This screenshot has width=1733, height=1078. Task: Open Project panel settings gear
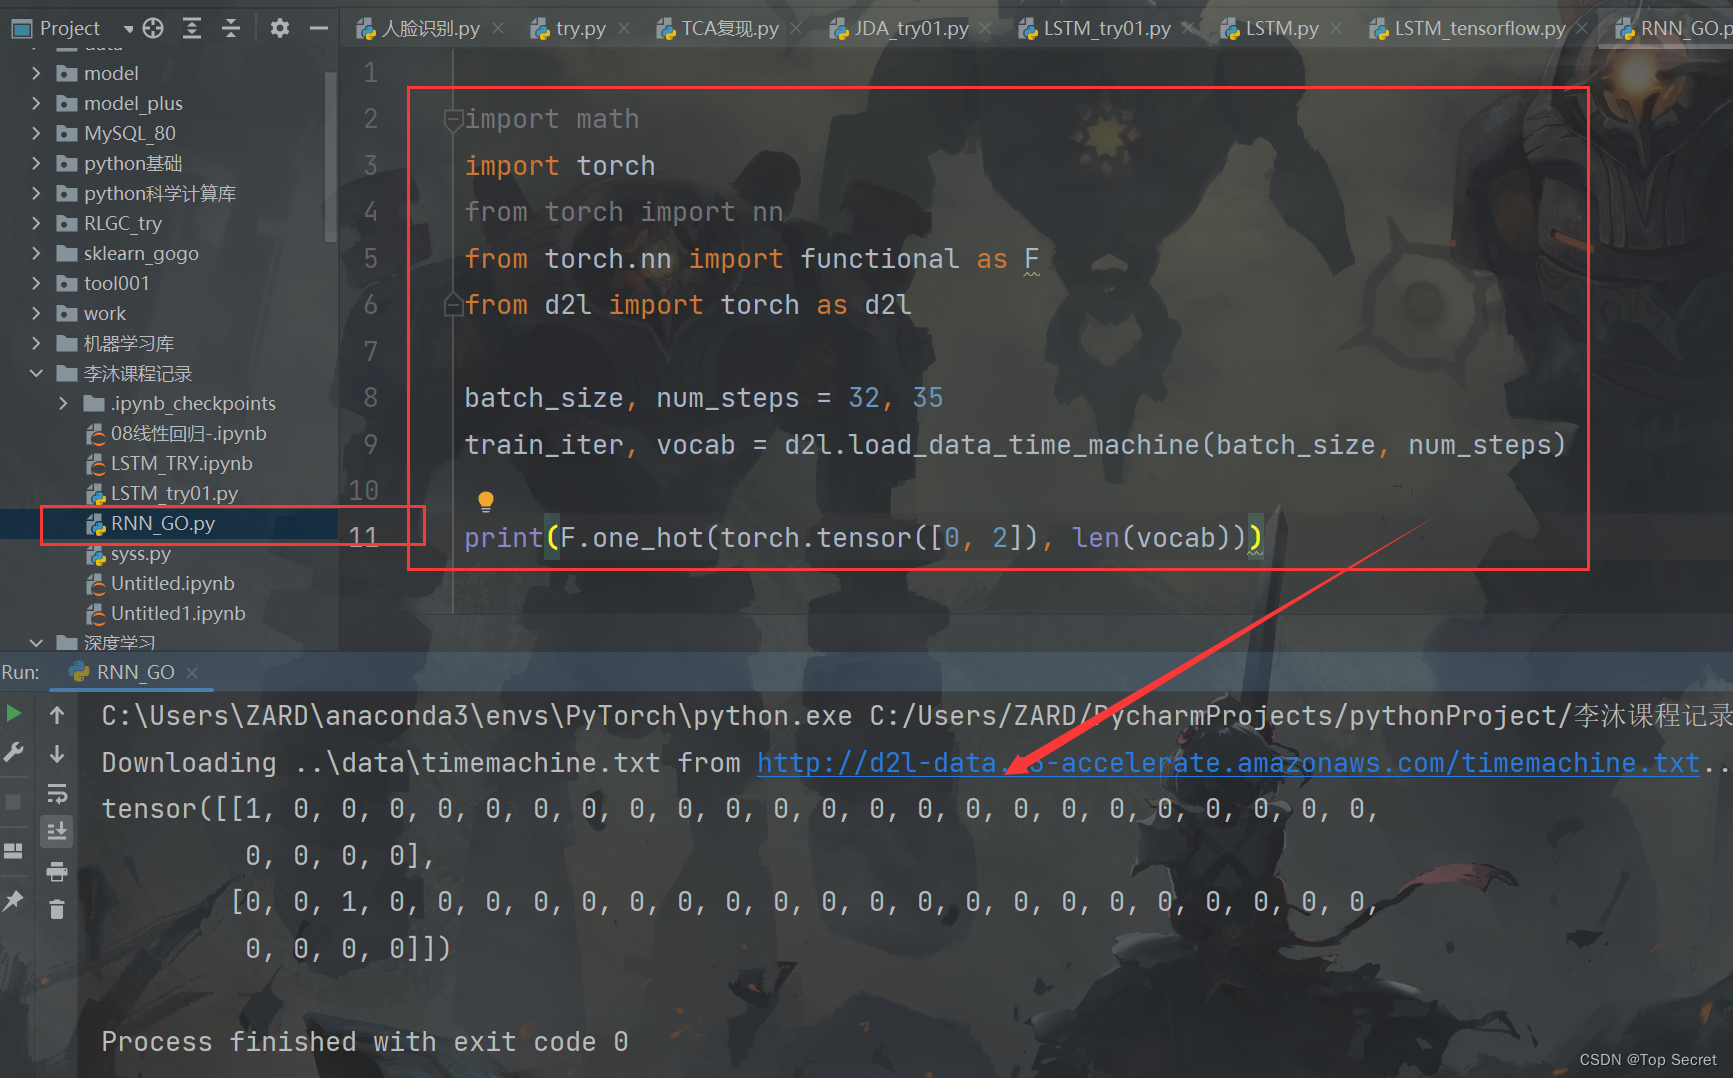pyautogui.click(x=279, y=28)
